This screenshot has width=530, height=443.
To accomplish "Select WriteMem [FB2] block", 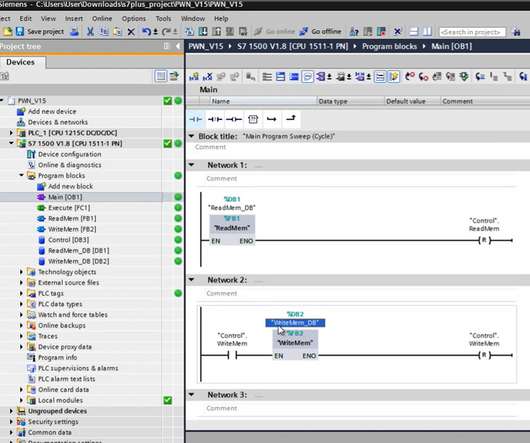I will coord(72,229).
